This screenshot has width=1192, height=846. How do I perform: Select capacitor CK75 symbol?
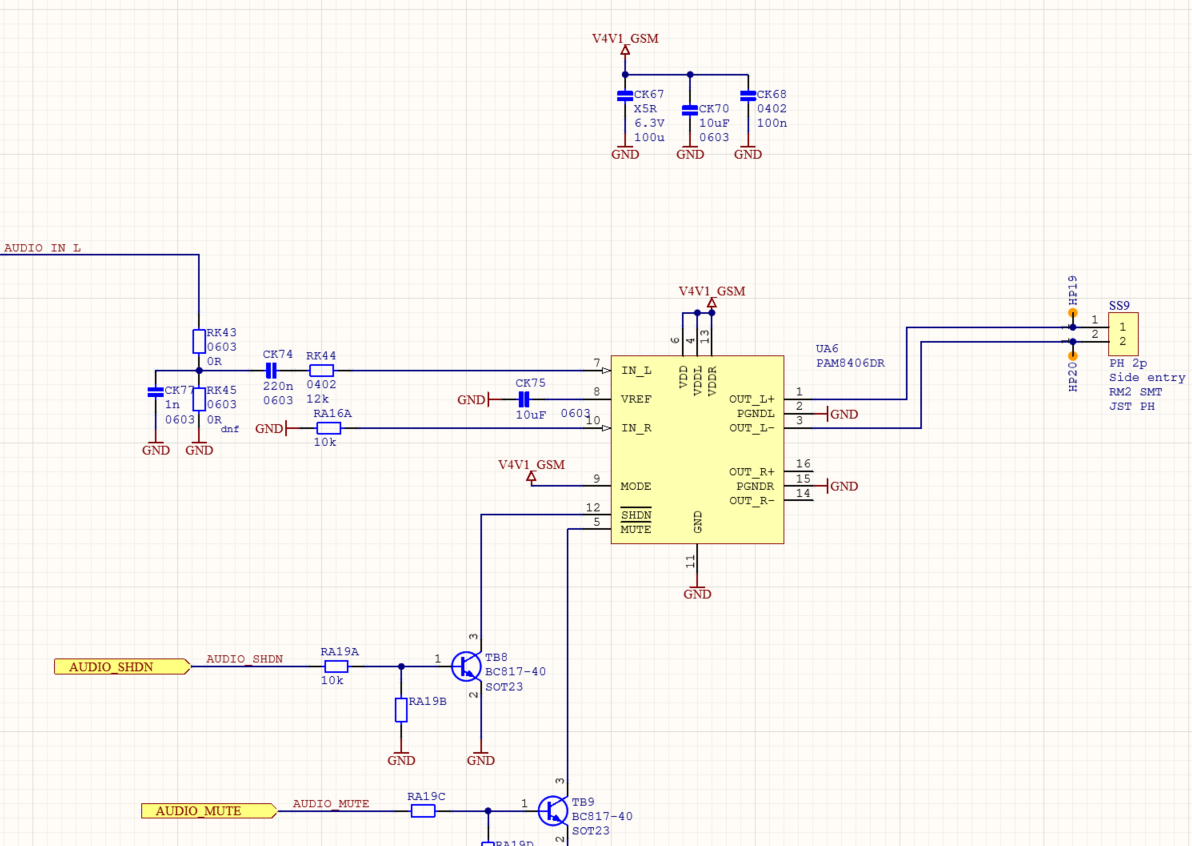click(523, 400)
